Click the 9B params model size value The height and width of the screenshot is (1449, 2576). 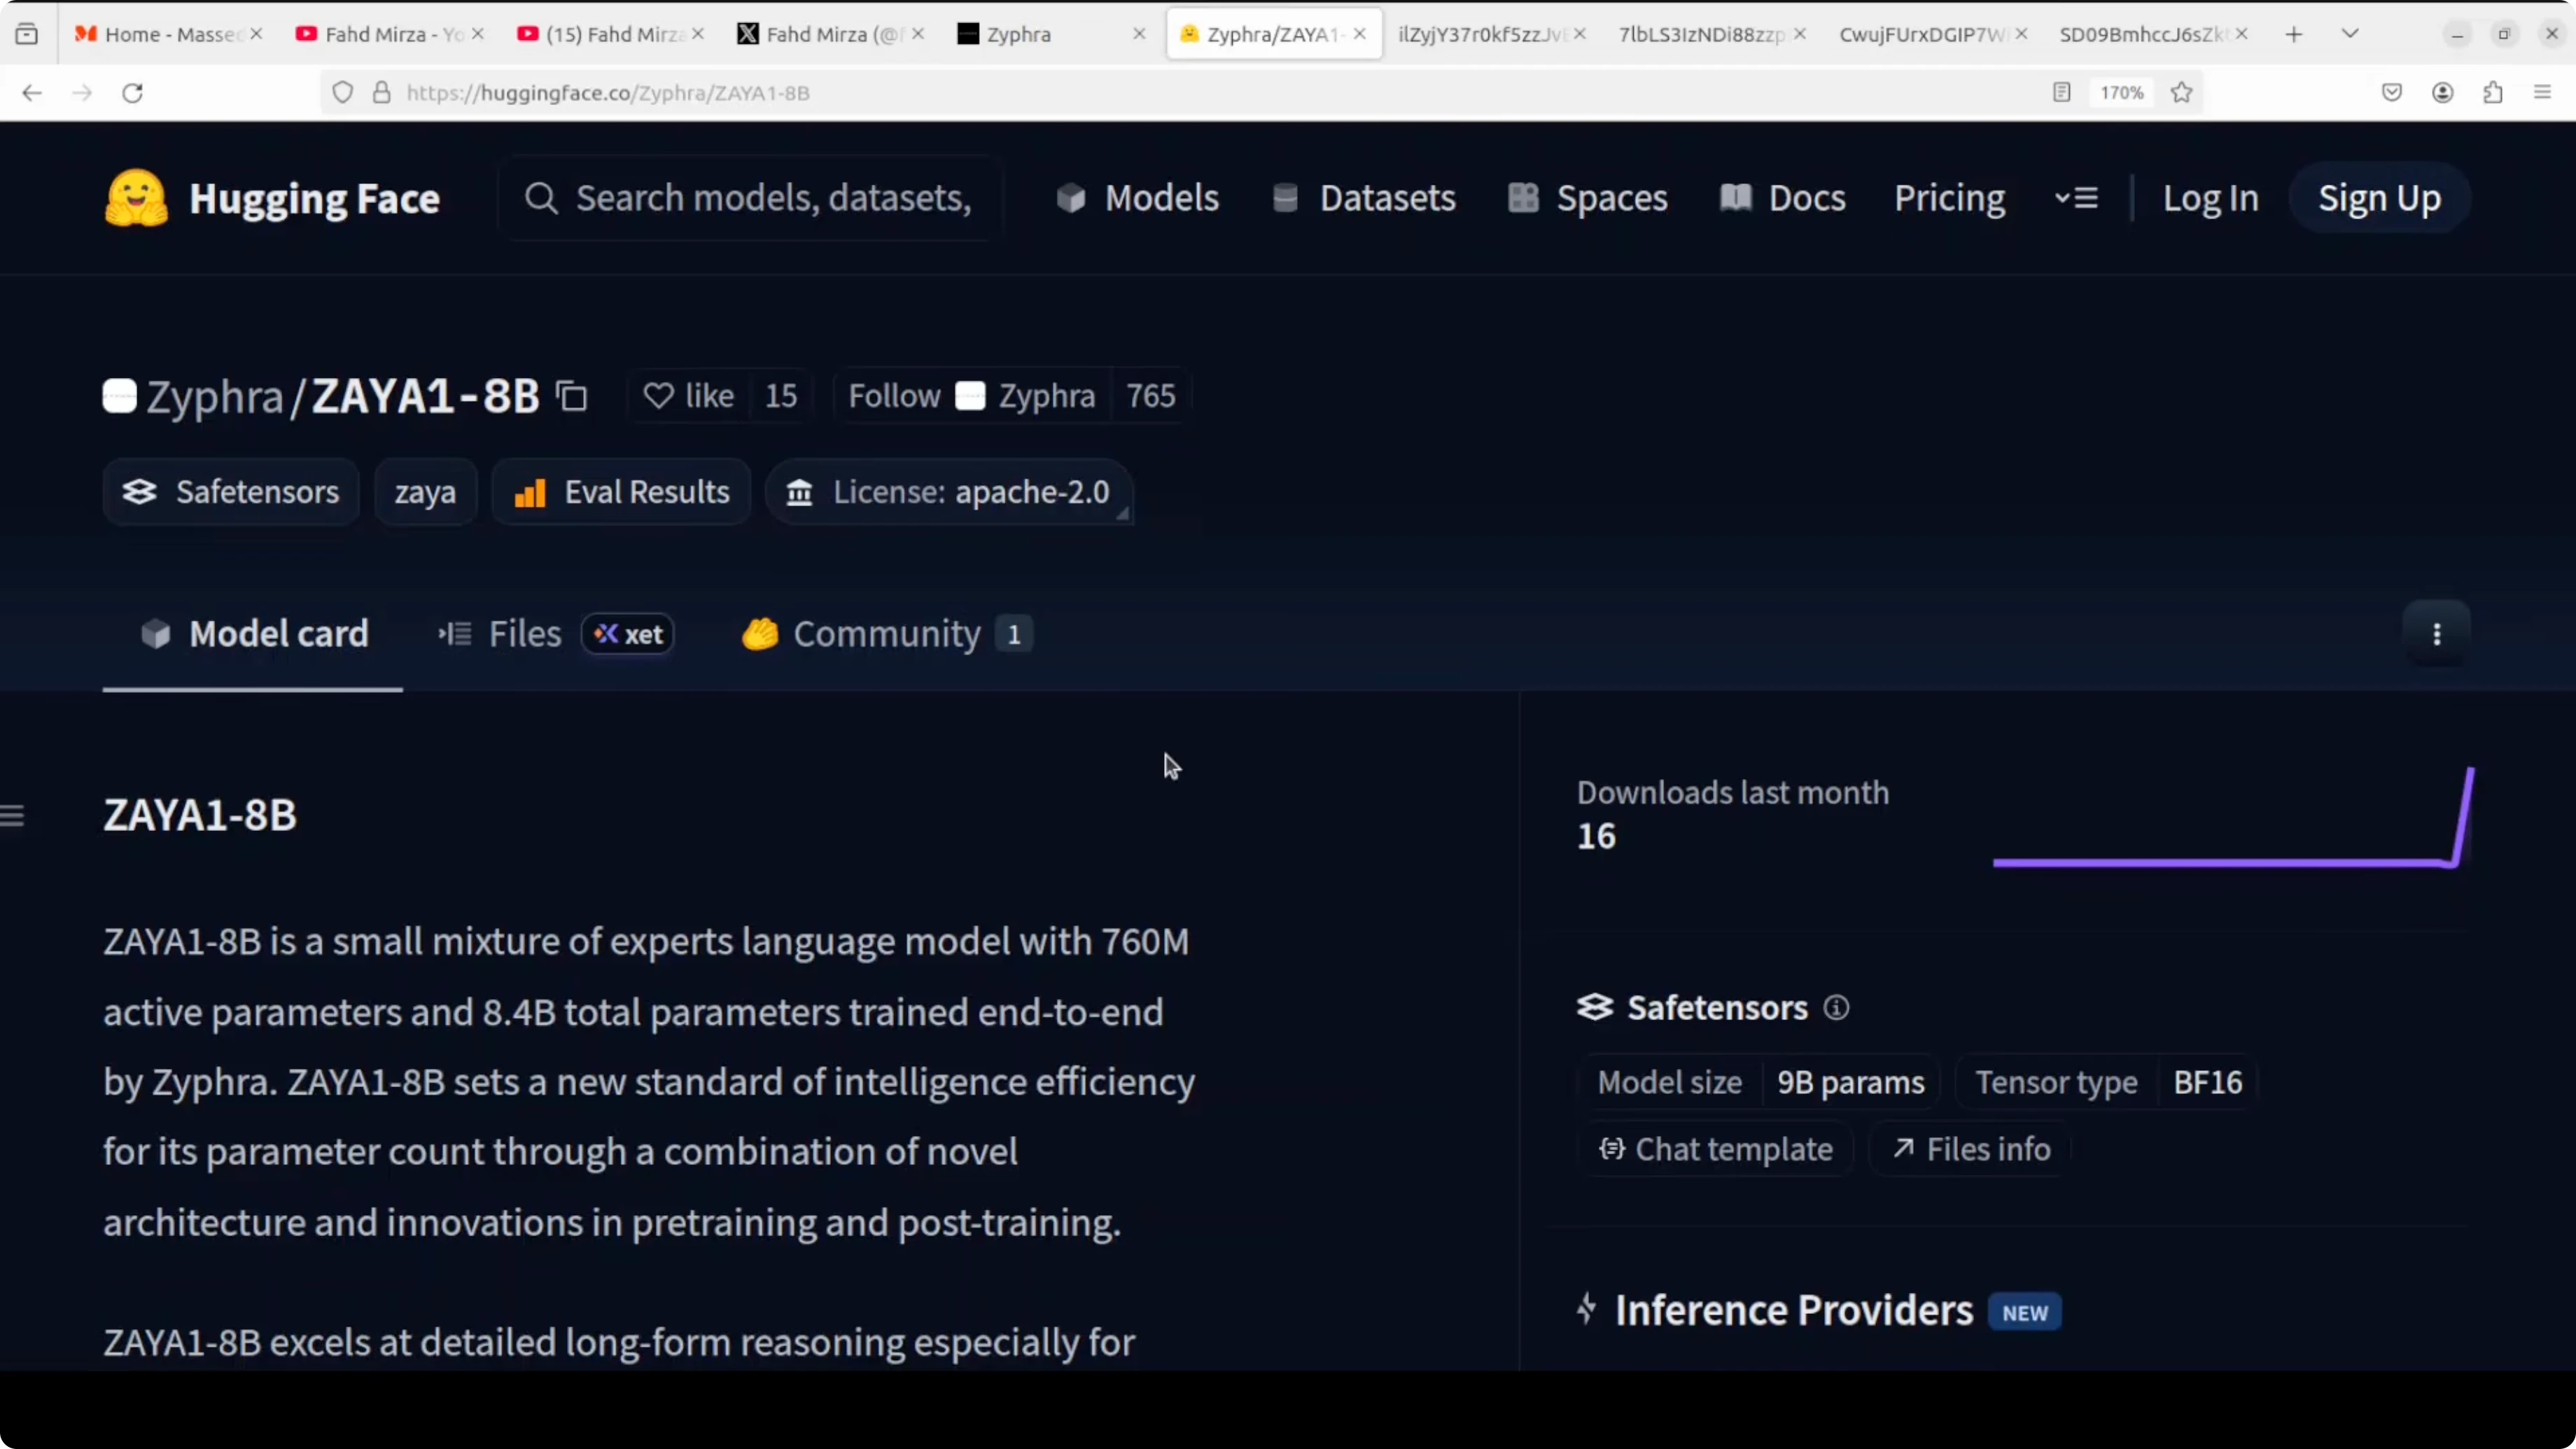click(1850, 1082)
